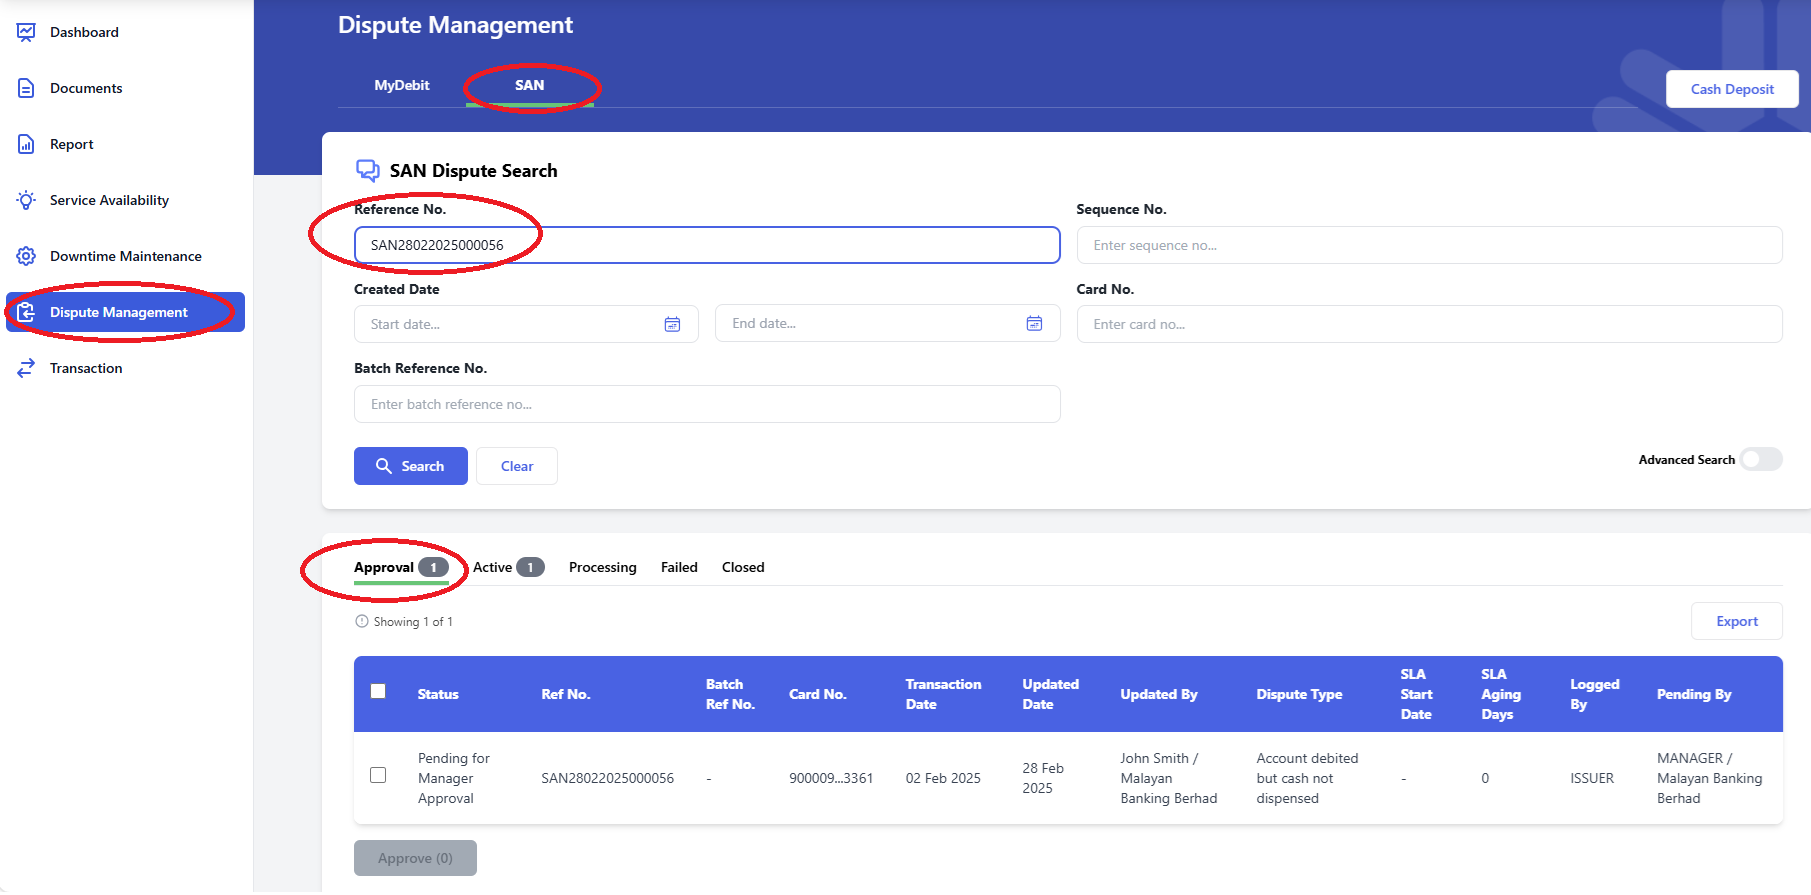Open Dashboard from the sidebar icon

(26, 32)
